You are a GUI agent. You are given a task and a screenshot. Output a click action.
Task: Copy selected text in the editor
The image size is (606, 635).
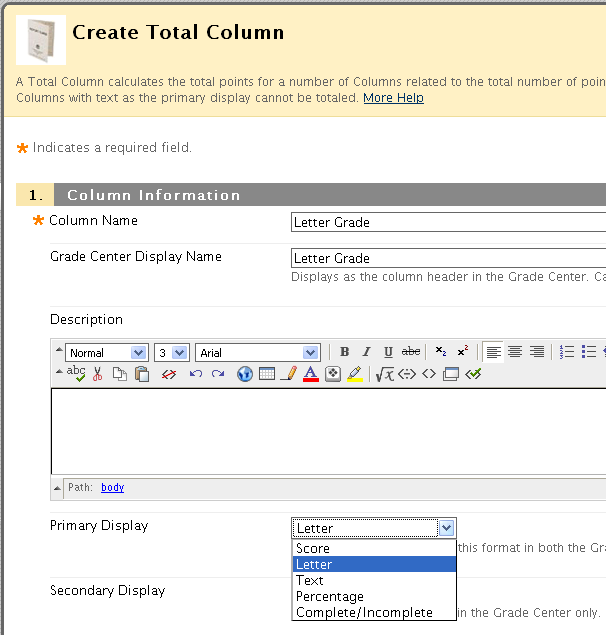click(x=119, y=374)
